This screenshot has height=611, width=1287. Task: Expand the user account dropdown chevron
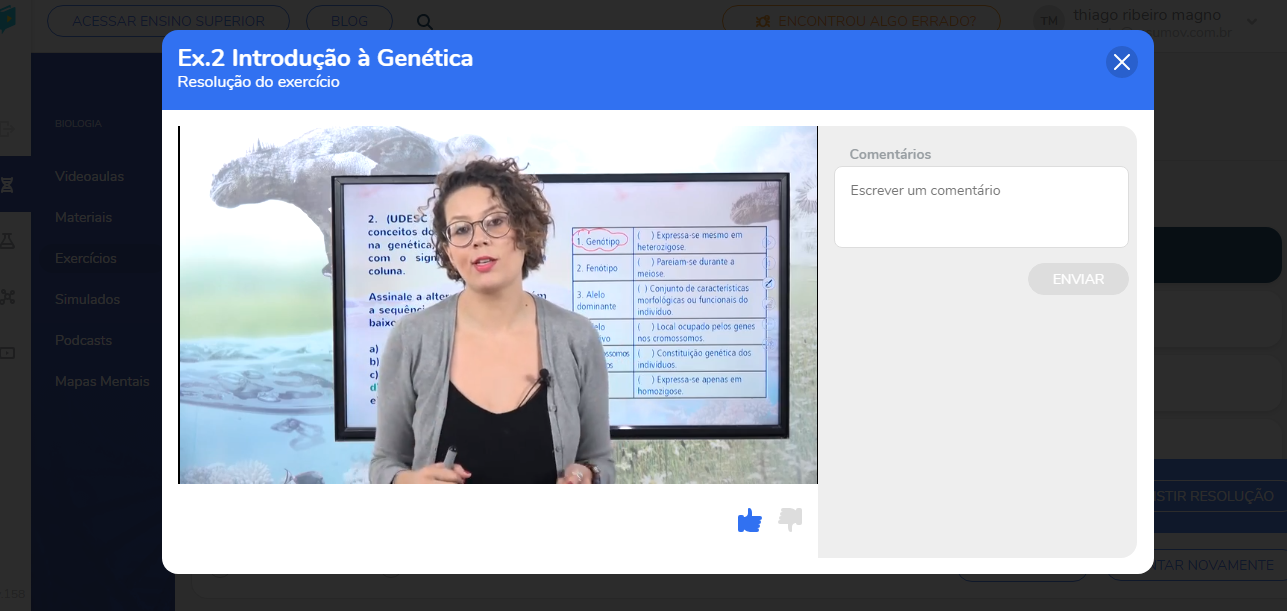pyautogui.click(x=1252, y=21)
